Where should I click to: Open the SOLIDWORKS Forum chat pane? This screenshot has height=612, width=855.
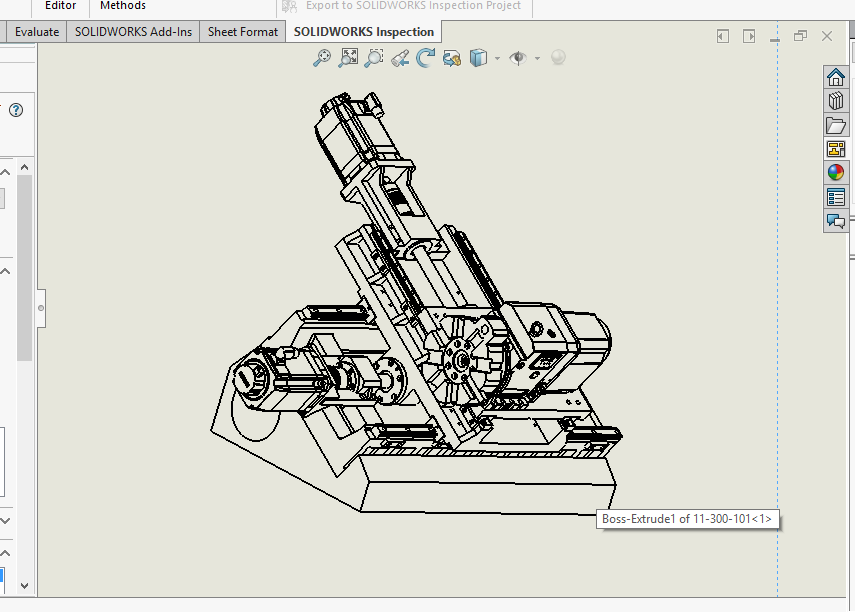pyautogui.click(x=835, y=221)
